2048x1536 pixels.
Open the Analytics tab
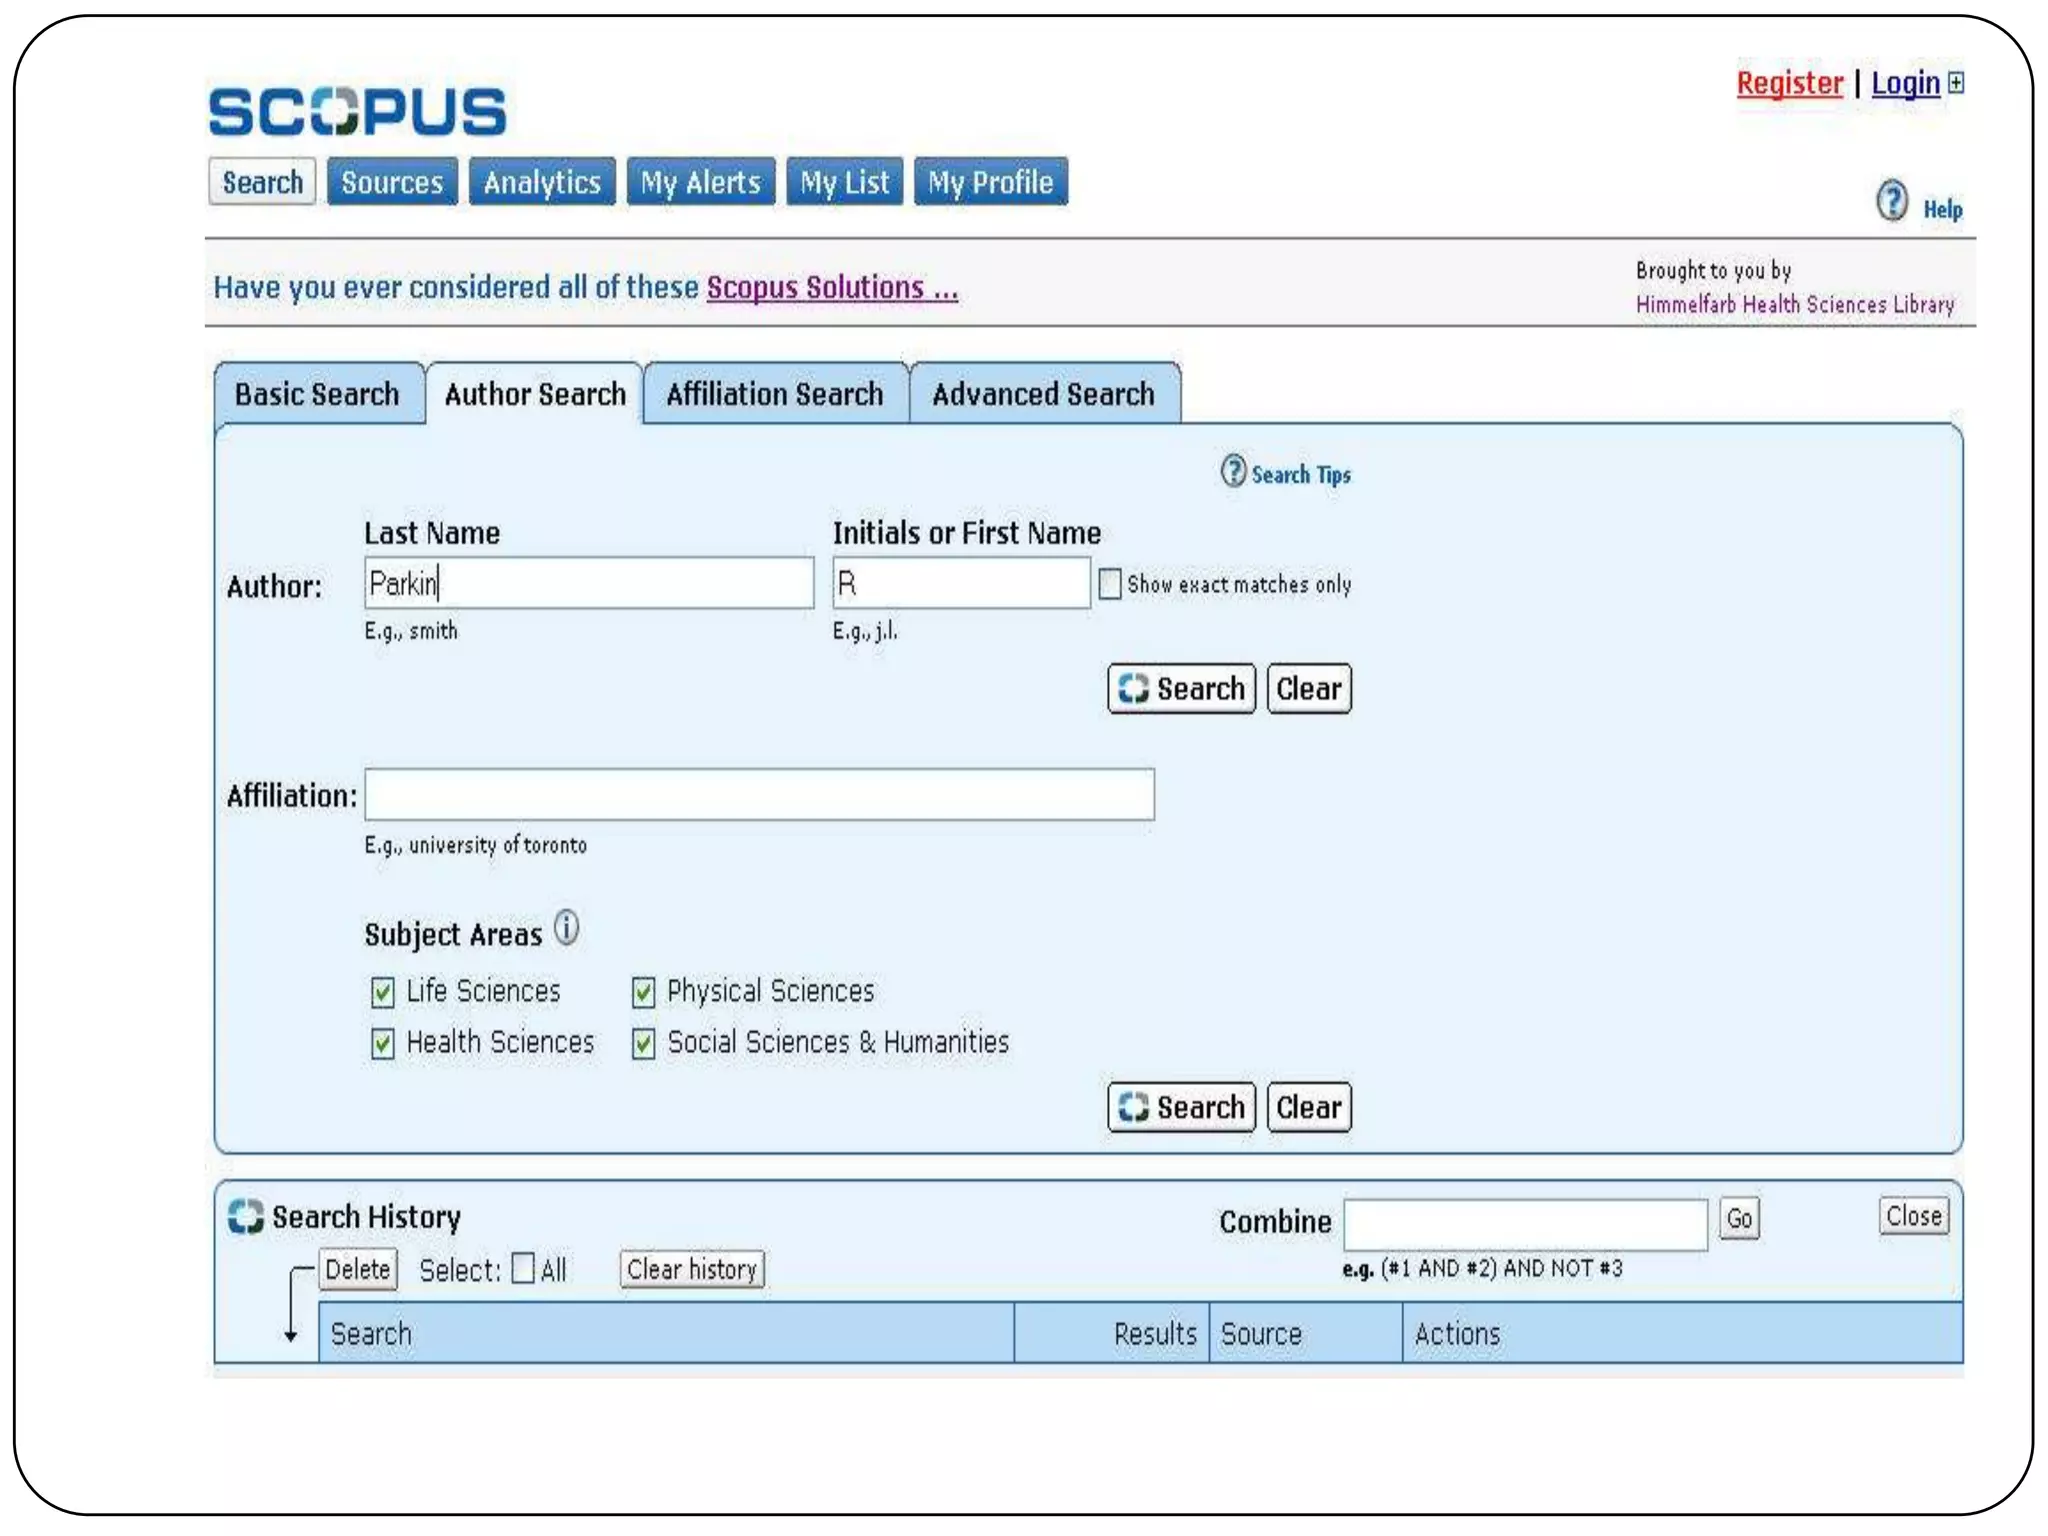[x=542, y=182]
